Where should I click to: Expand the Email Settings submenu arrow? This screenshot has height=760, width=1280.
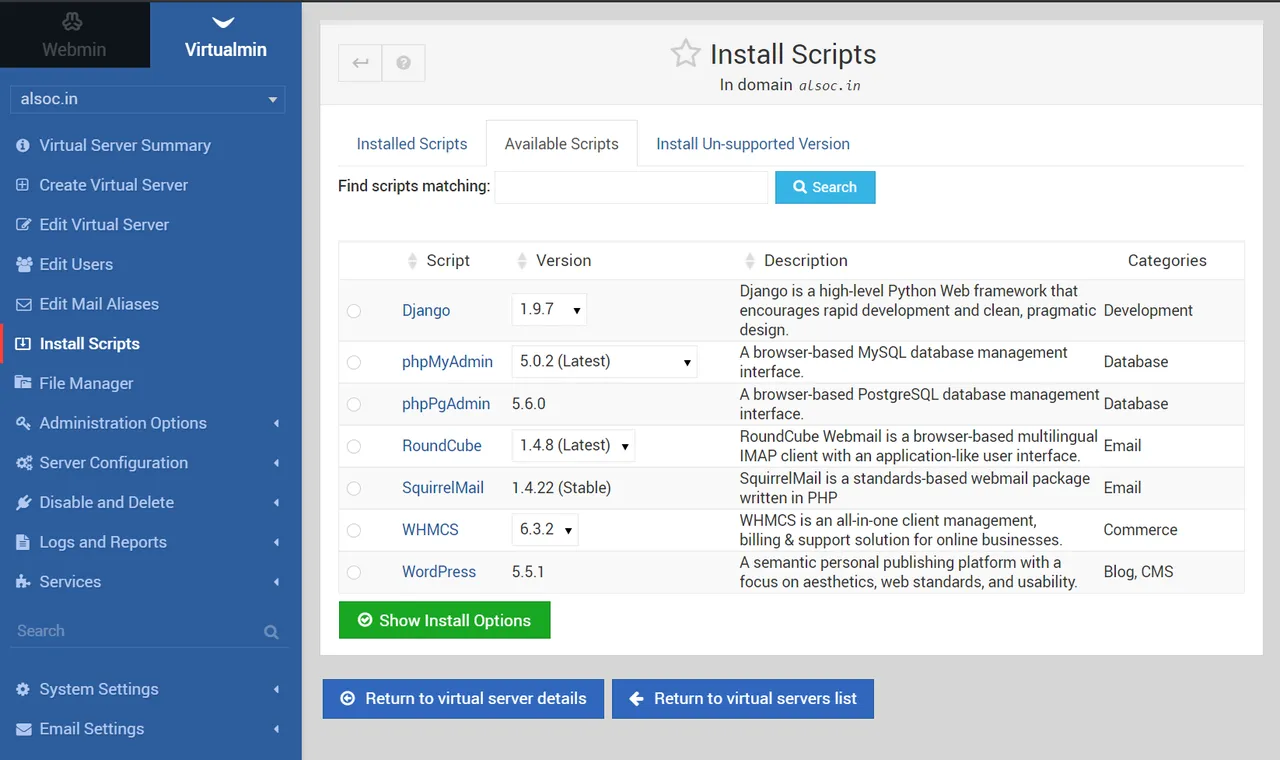pos(276,730)
